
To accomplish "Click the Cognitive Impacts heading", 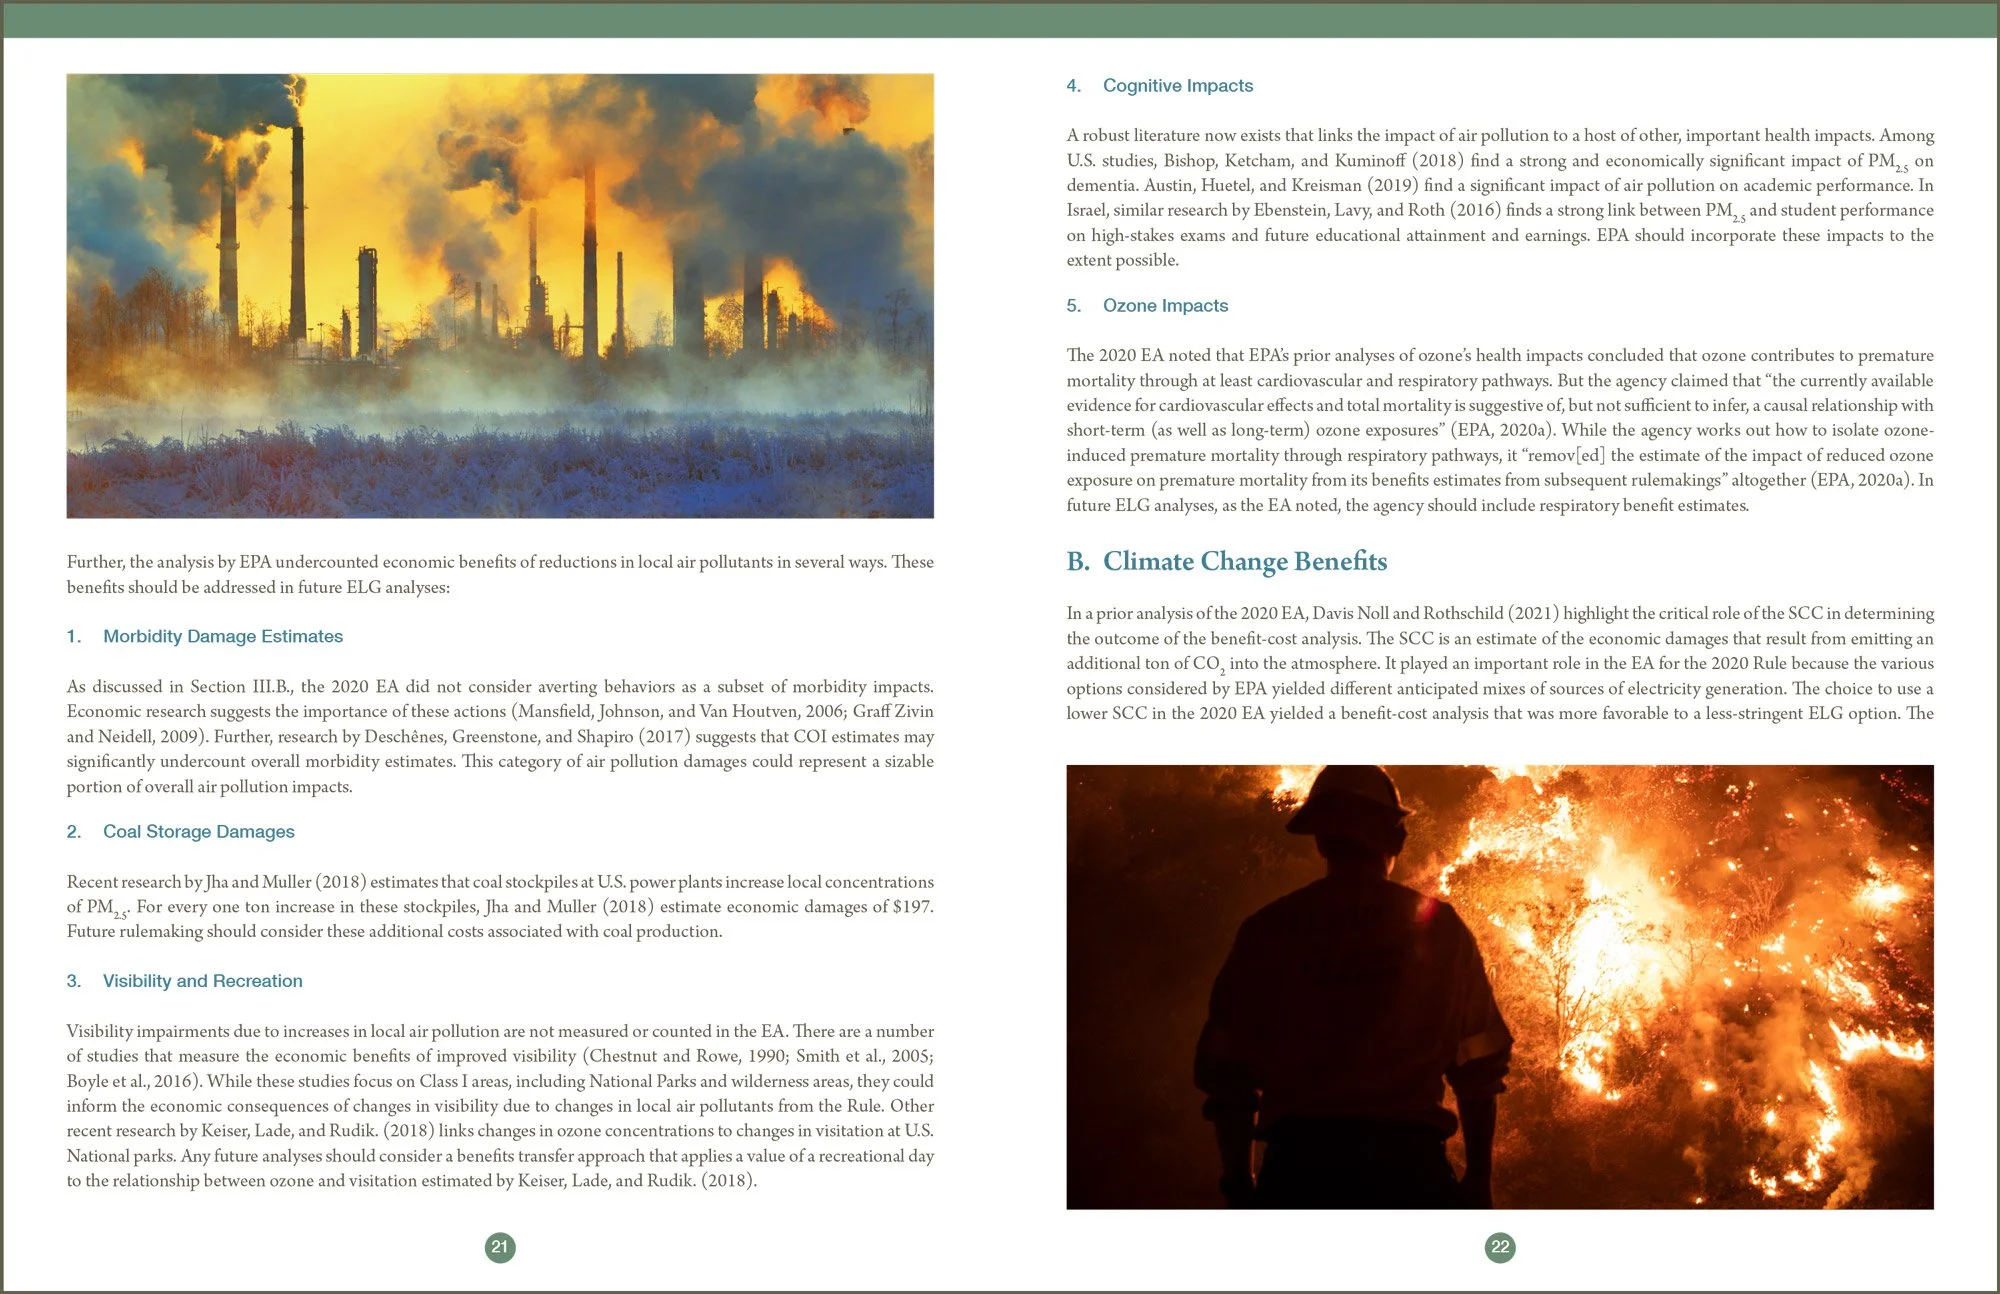I will click(1177, 86).
